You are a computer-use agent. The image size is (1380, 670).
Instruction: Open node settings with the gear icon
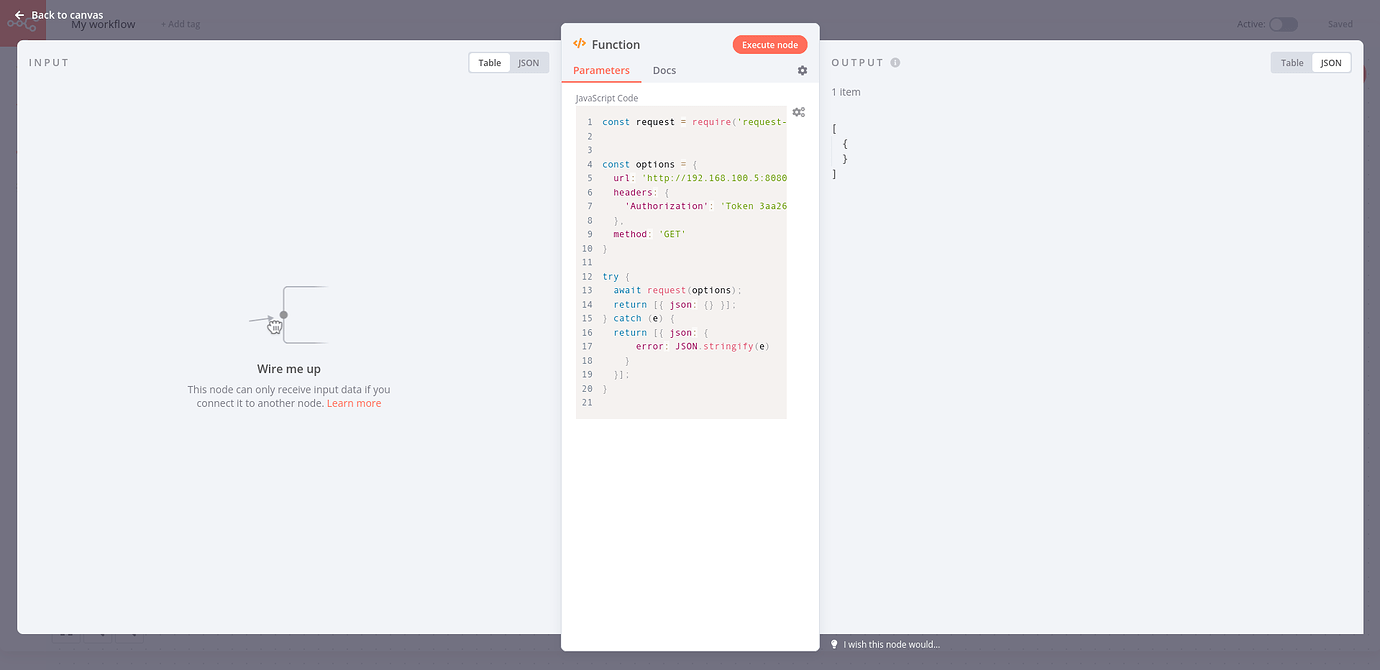click(802, 71)
